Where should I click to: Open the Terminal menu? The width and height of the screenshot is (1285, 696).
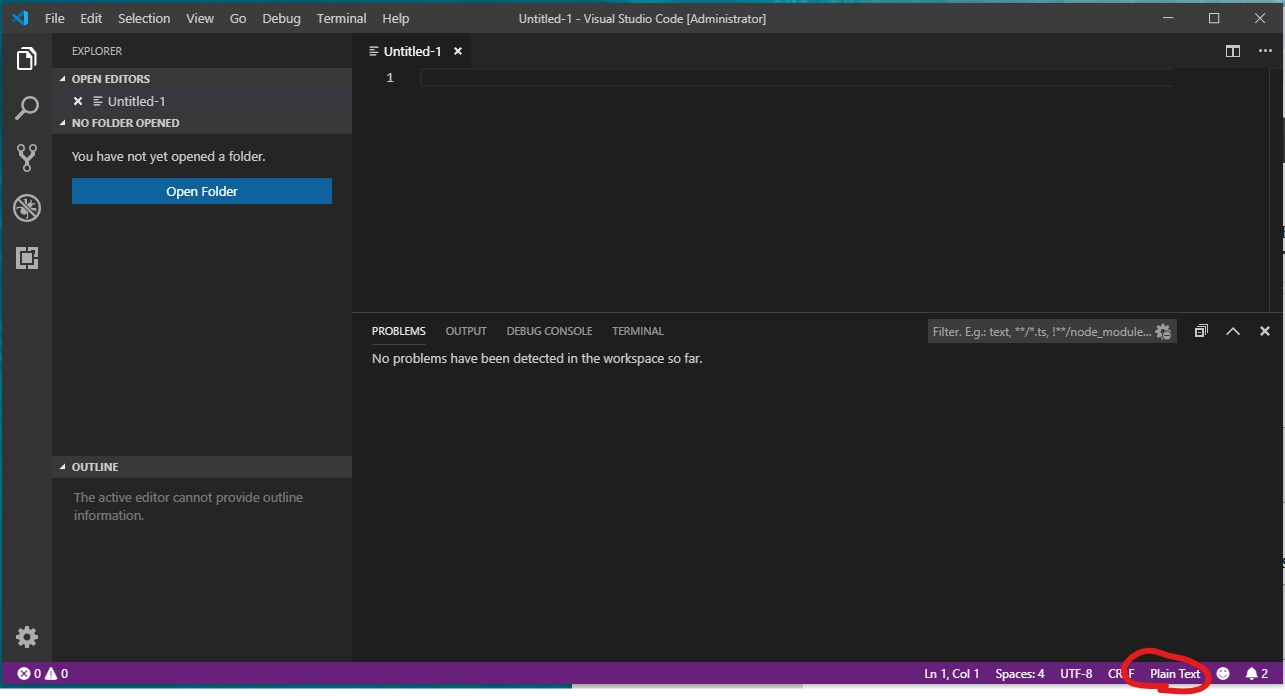point(340,17)
